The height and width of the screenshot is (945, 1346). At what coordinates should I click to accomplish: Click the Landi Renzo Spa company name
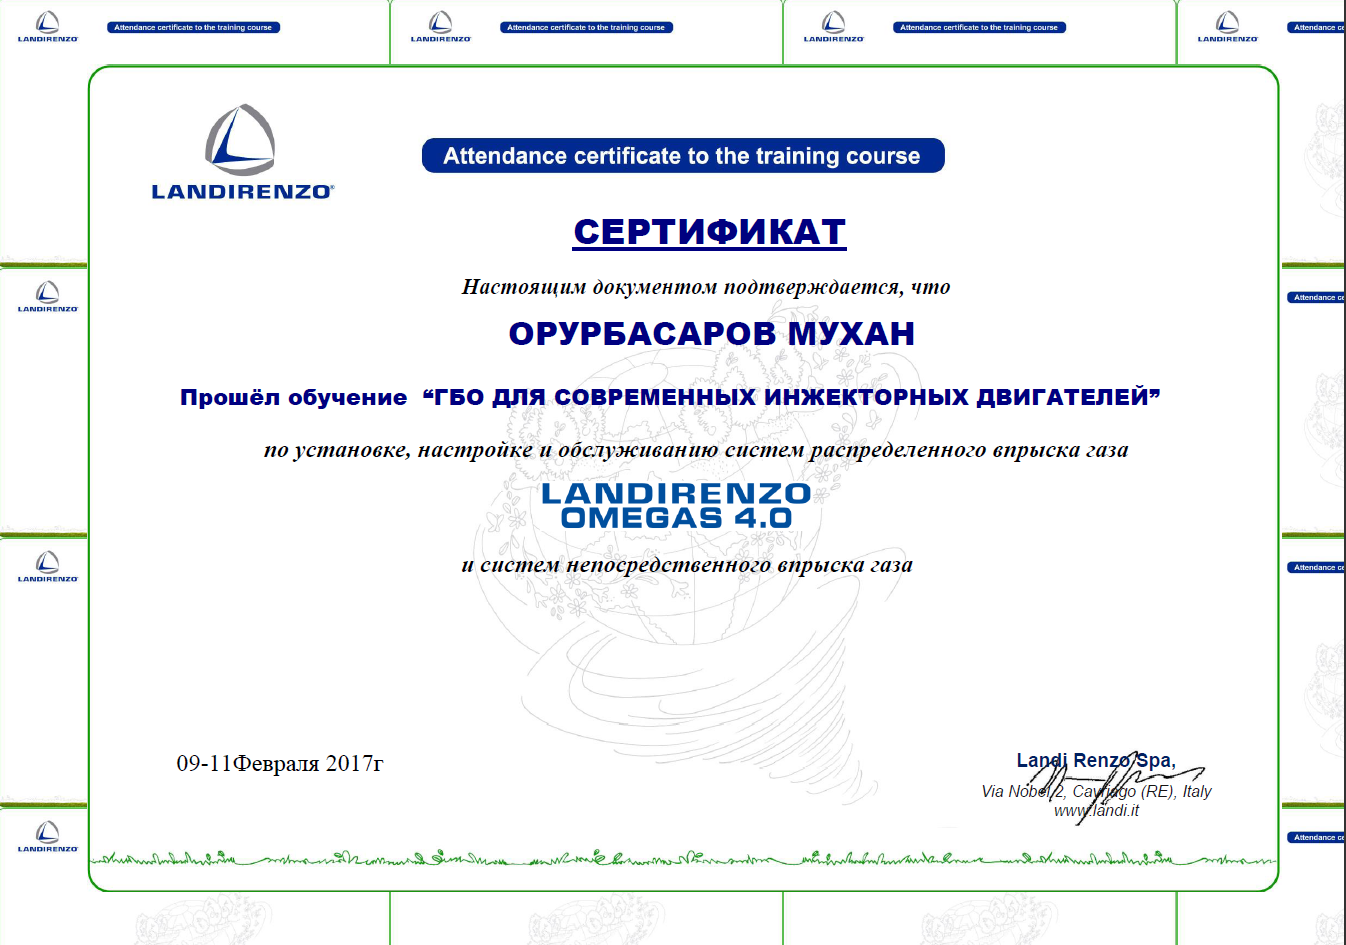(x=1096, y=761)
